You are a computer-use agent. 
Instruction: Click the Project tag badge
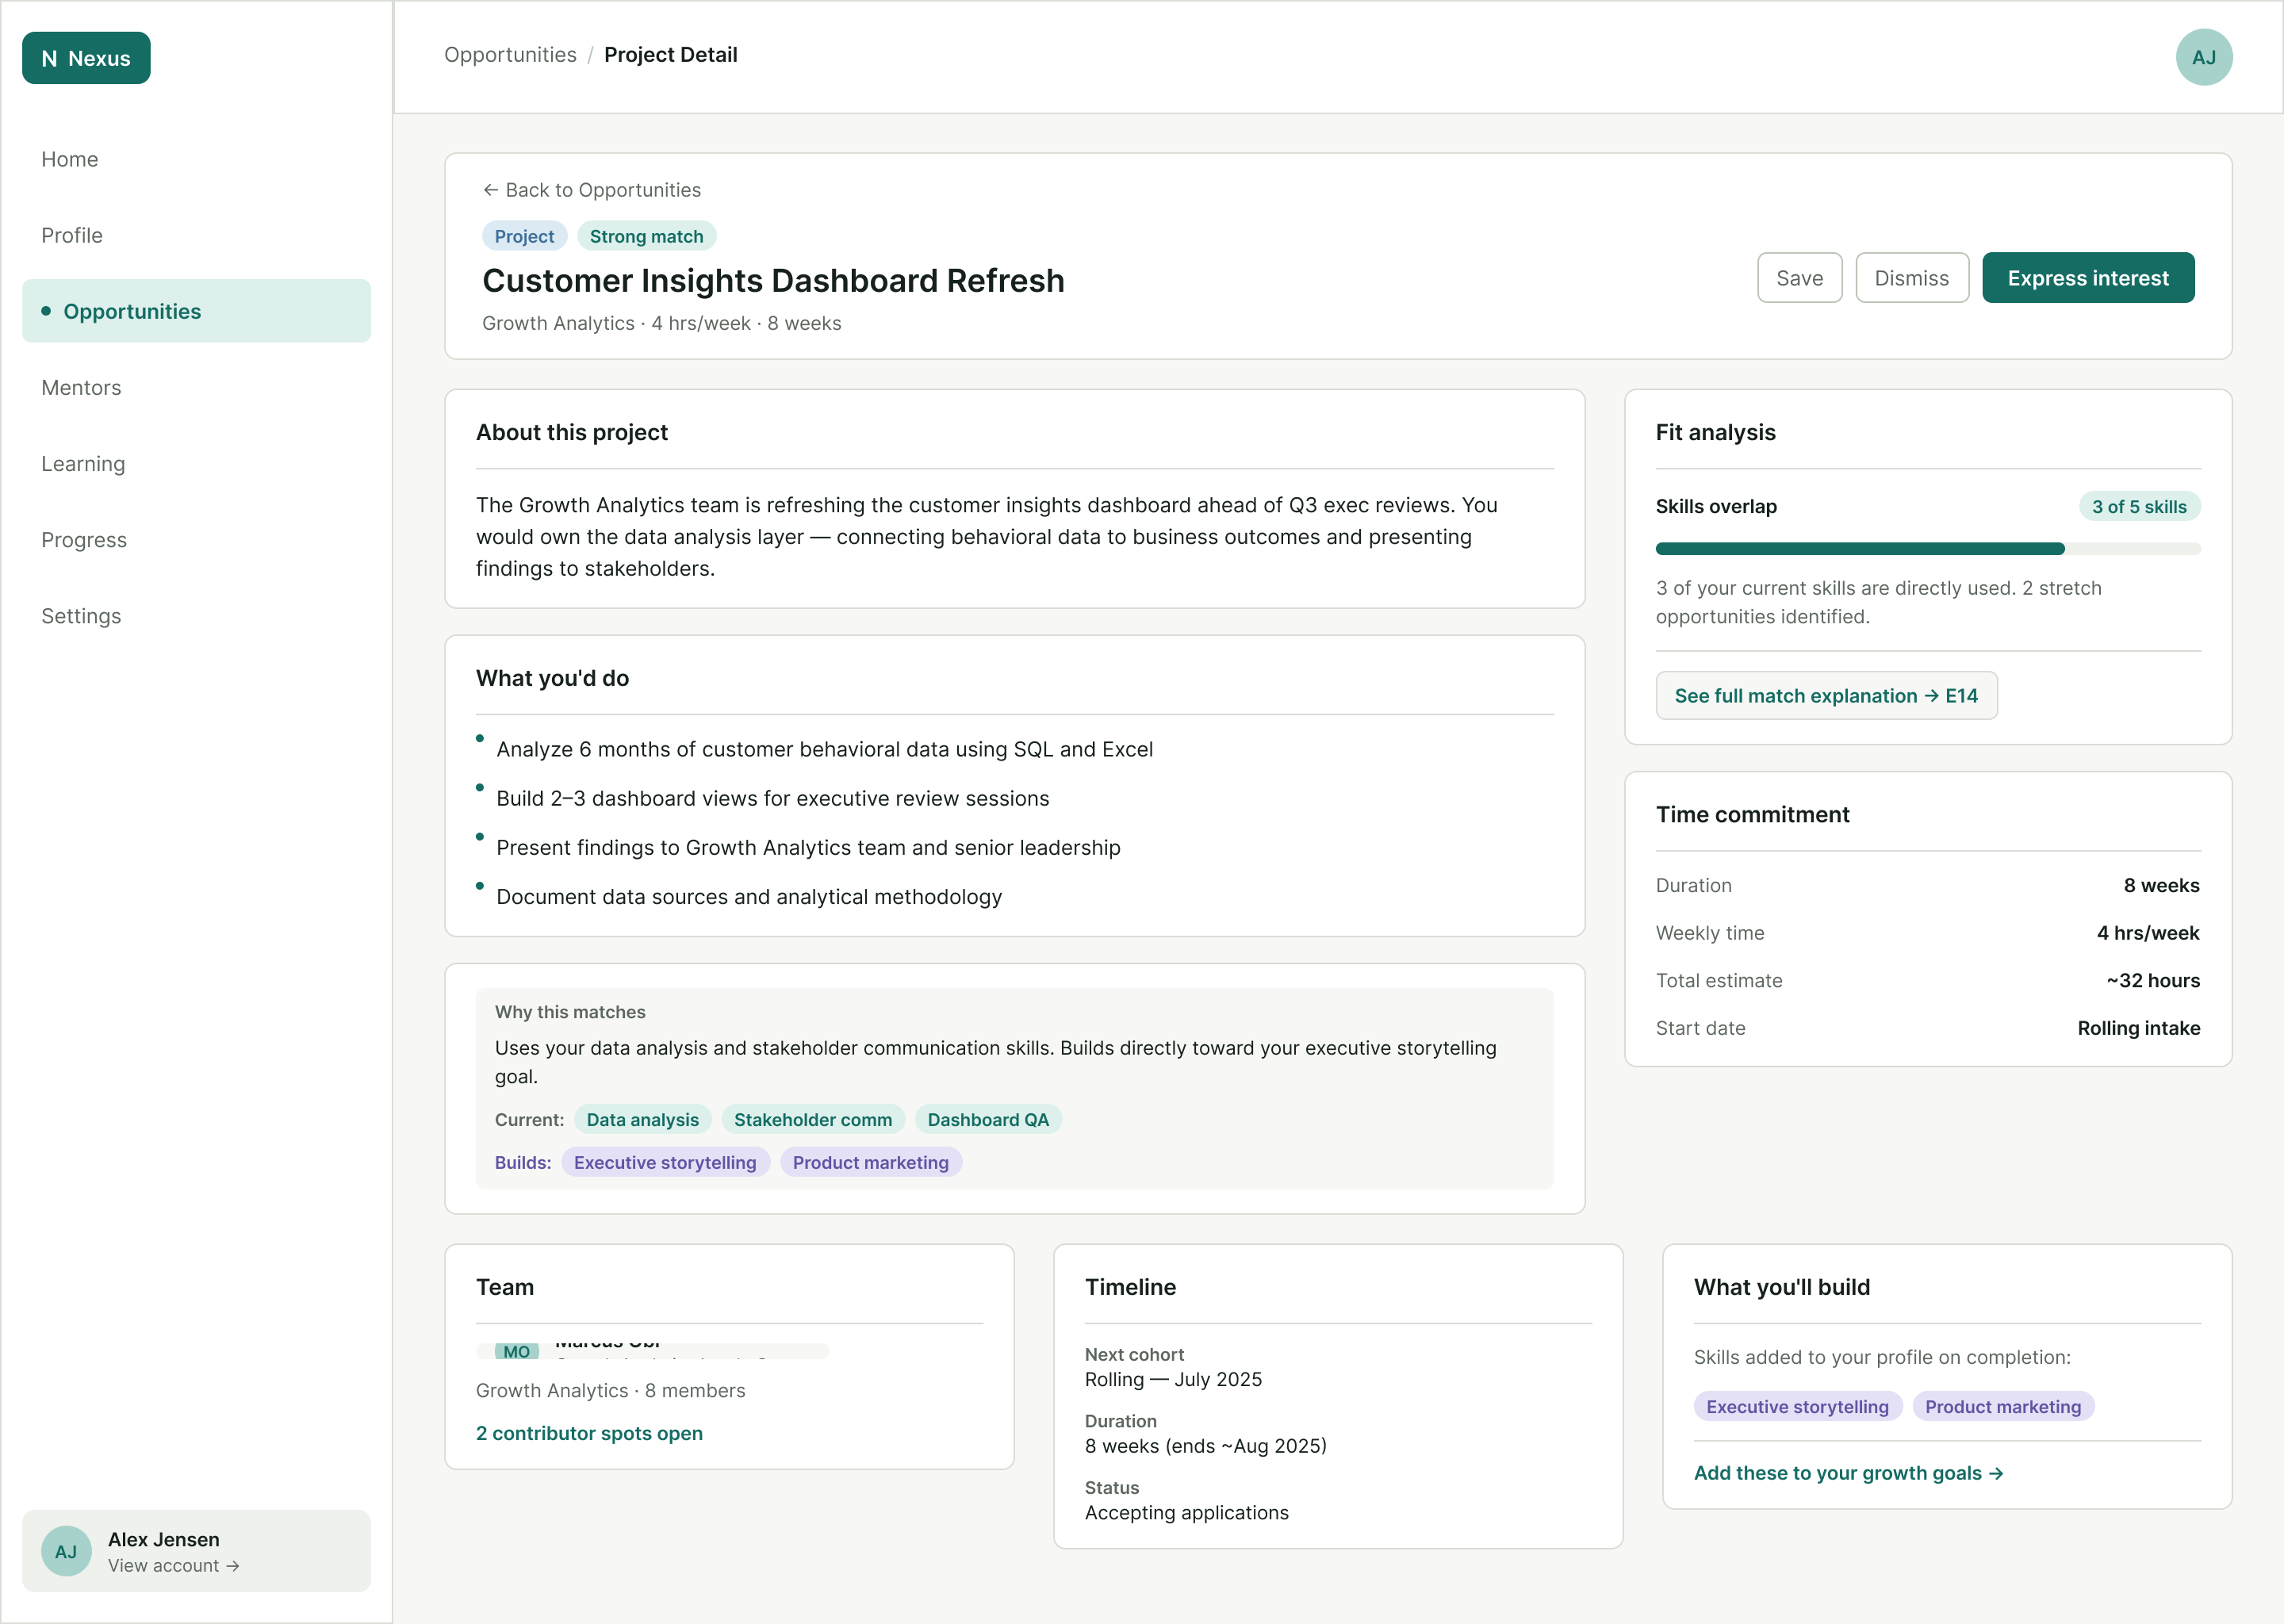coord(524,236)
